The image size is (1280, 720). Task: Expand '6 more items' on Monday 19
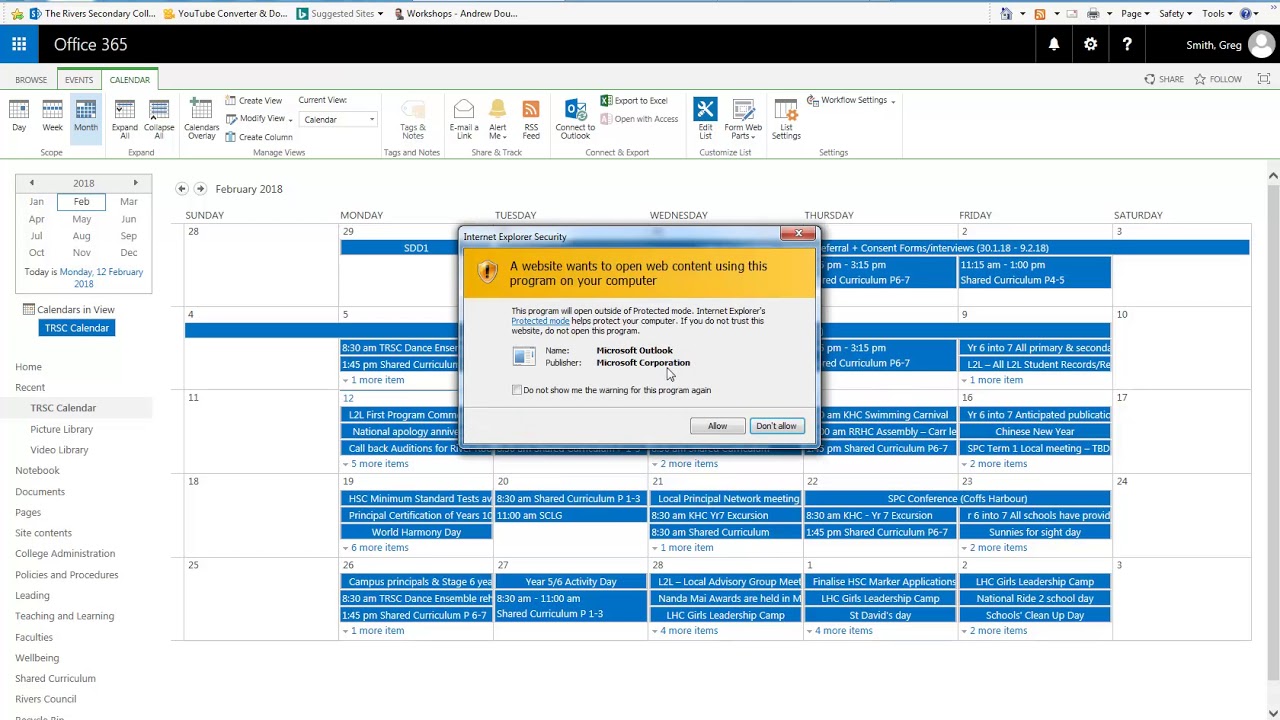coord(377,548)
